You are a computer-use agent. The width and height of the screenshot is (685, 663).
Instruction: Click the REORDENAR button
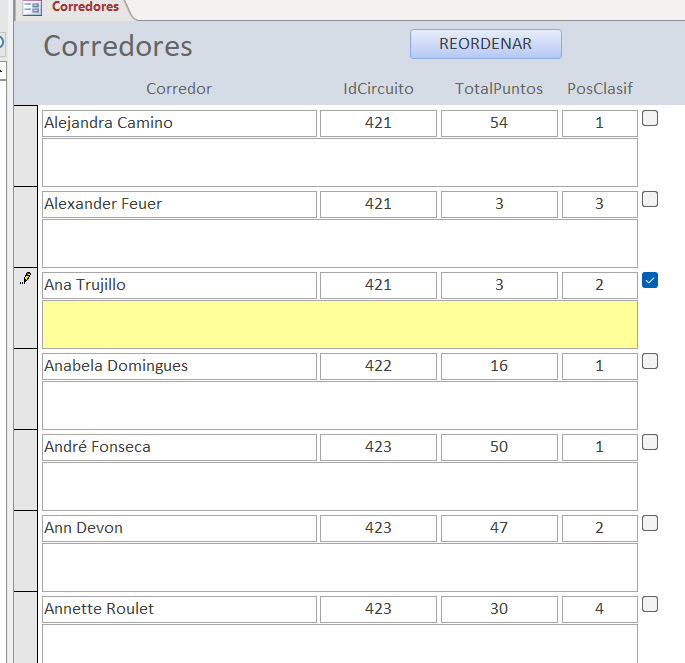486,44
